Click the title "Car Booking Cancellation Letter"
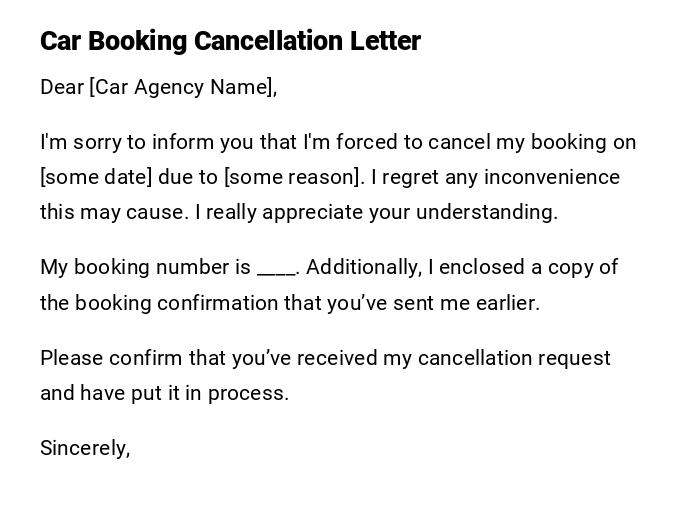The image size is (700, 510). [x=230, y=41]
